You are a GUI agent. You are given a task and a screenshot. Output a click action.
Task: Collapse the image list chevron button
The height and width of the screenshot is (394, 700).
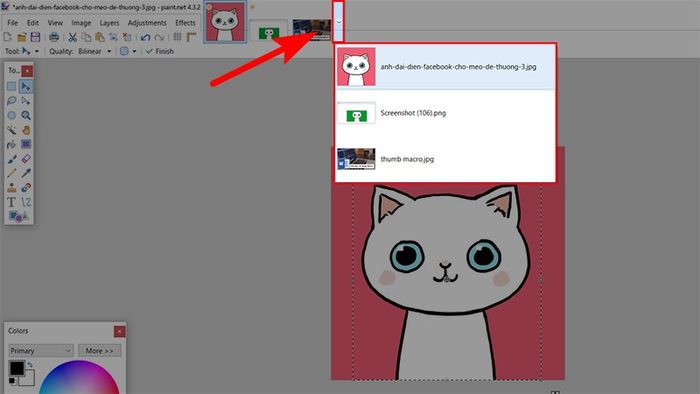(338, 21)
